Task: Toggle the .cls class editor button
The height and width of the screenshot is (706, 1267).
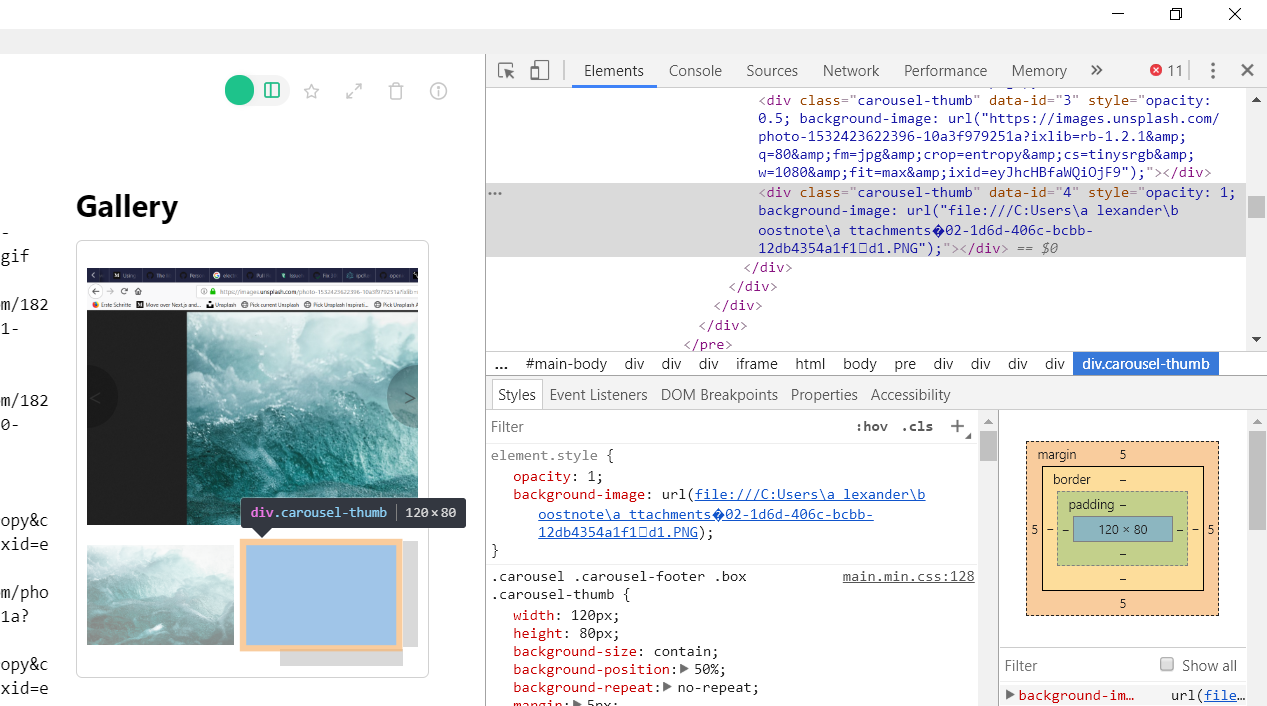Action: coord(917,426)
